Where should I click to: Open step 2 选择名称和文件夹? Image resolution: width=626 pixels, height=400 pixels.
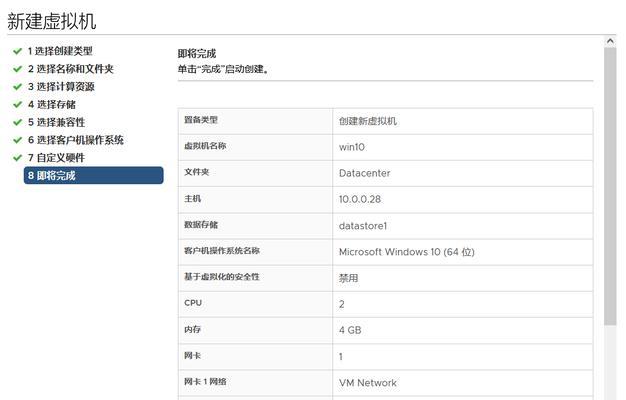(x=71, y=69)
